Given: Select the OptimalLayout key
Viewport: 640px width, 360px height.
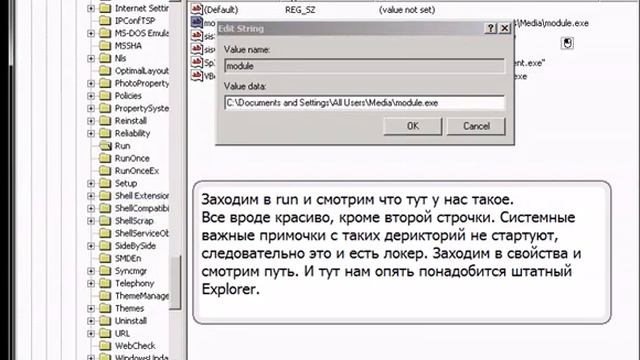Looking at the screenshot, I should 142,71.
